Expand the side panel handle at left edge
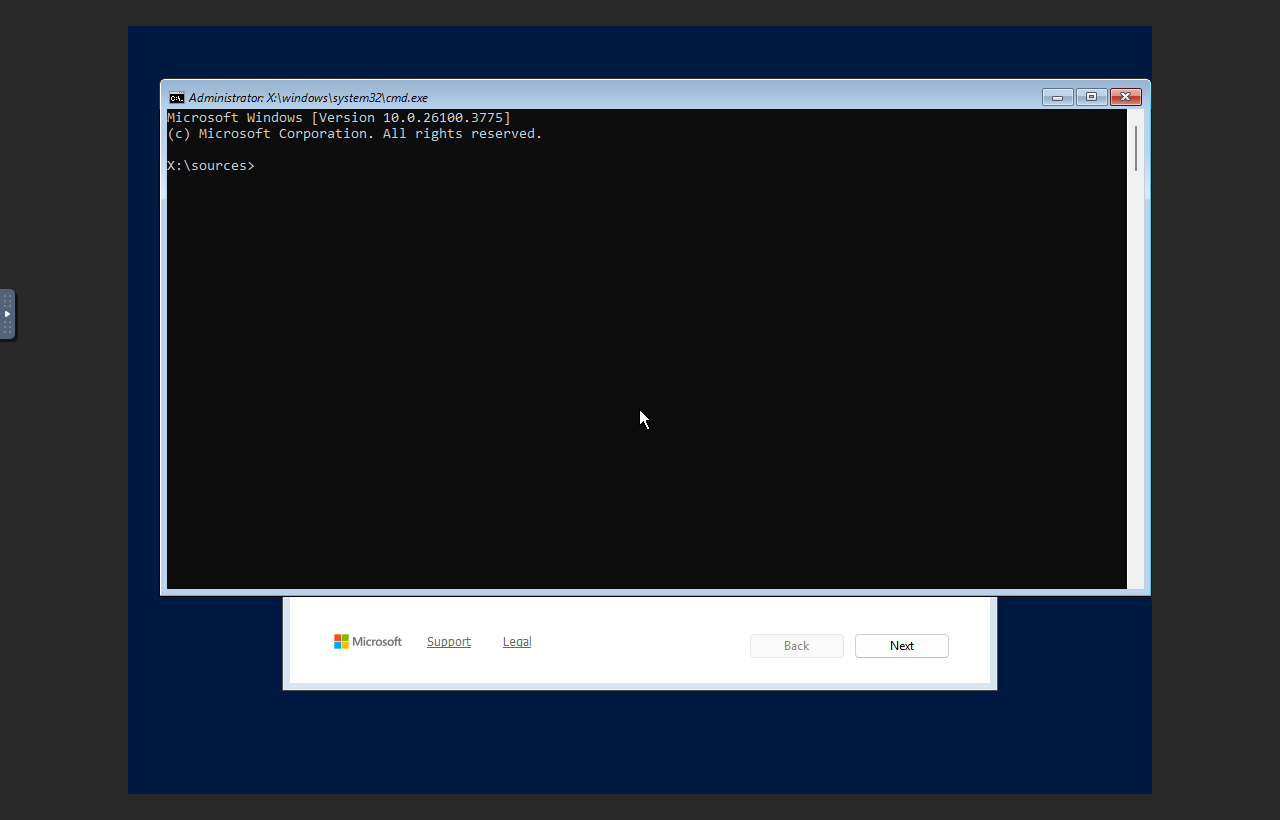1280x820 pixels. [7, 314]
